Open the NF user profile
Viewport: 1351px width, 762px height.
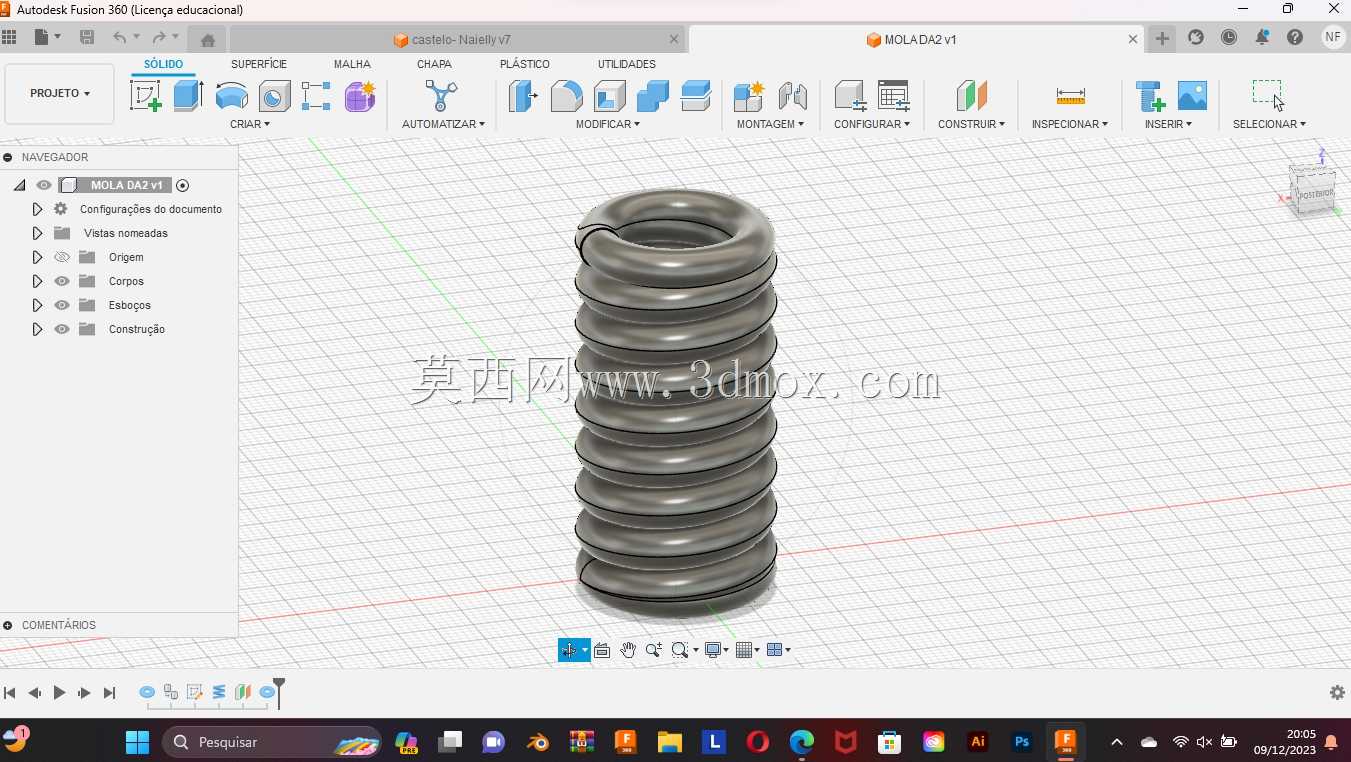pyautogui.click(x=1333, y=38)
